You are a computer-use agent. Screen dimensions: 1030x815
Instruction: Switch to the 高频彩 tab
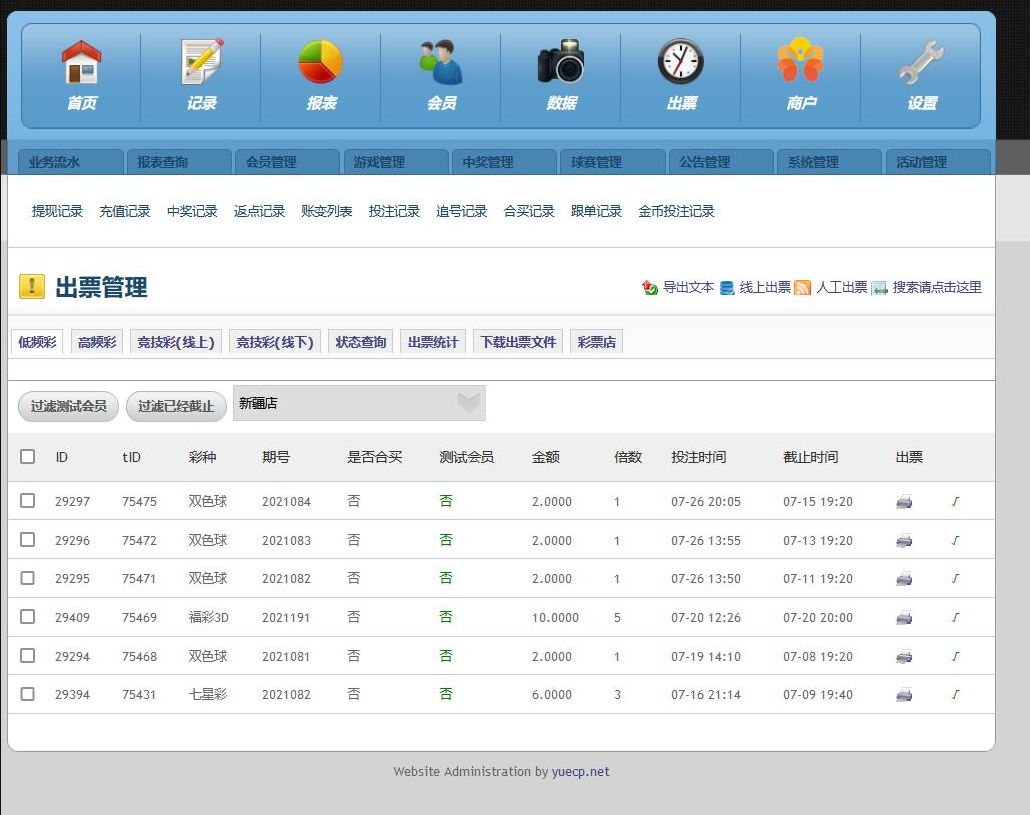(97, 341)
